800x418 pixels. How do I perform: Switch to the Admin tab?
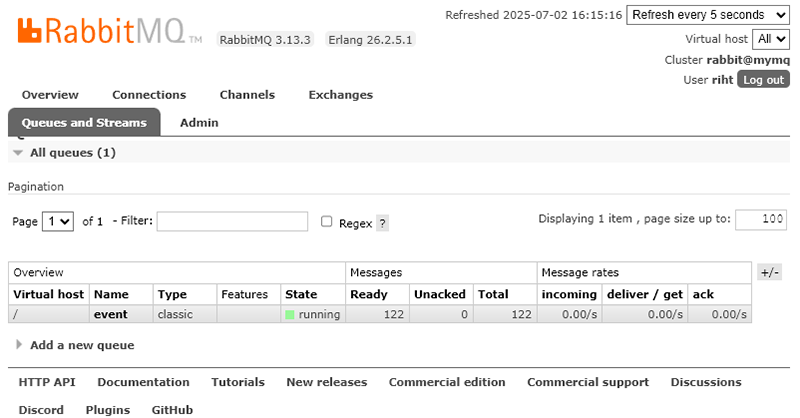199,123
